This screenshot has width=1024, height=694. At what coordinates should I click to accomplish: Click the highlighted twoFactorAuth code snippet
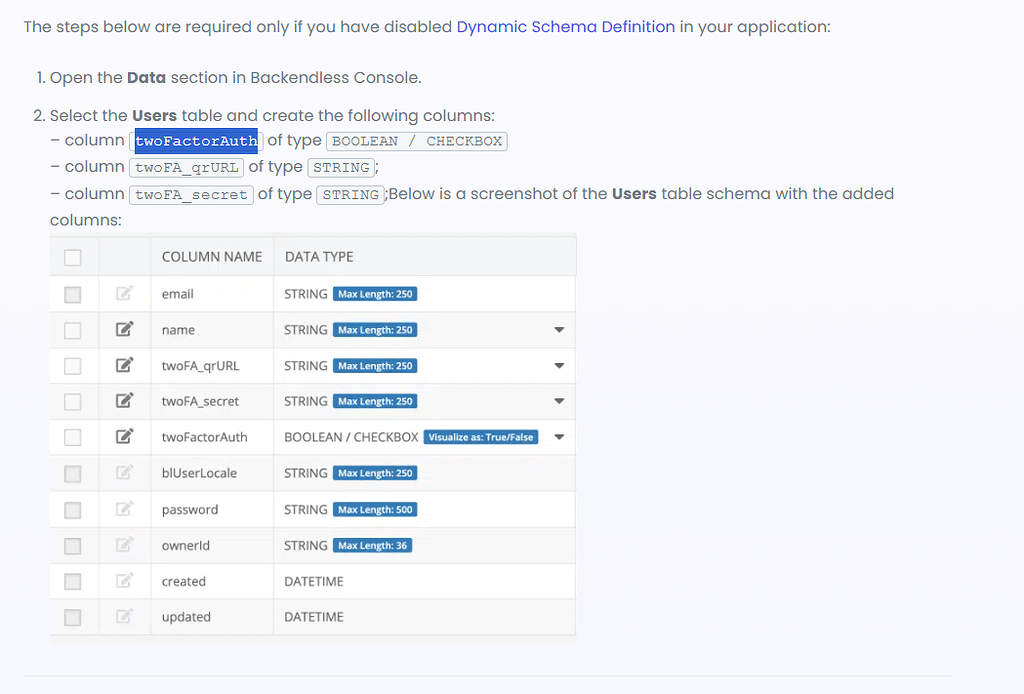[196, 141]
